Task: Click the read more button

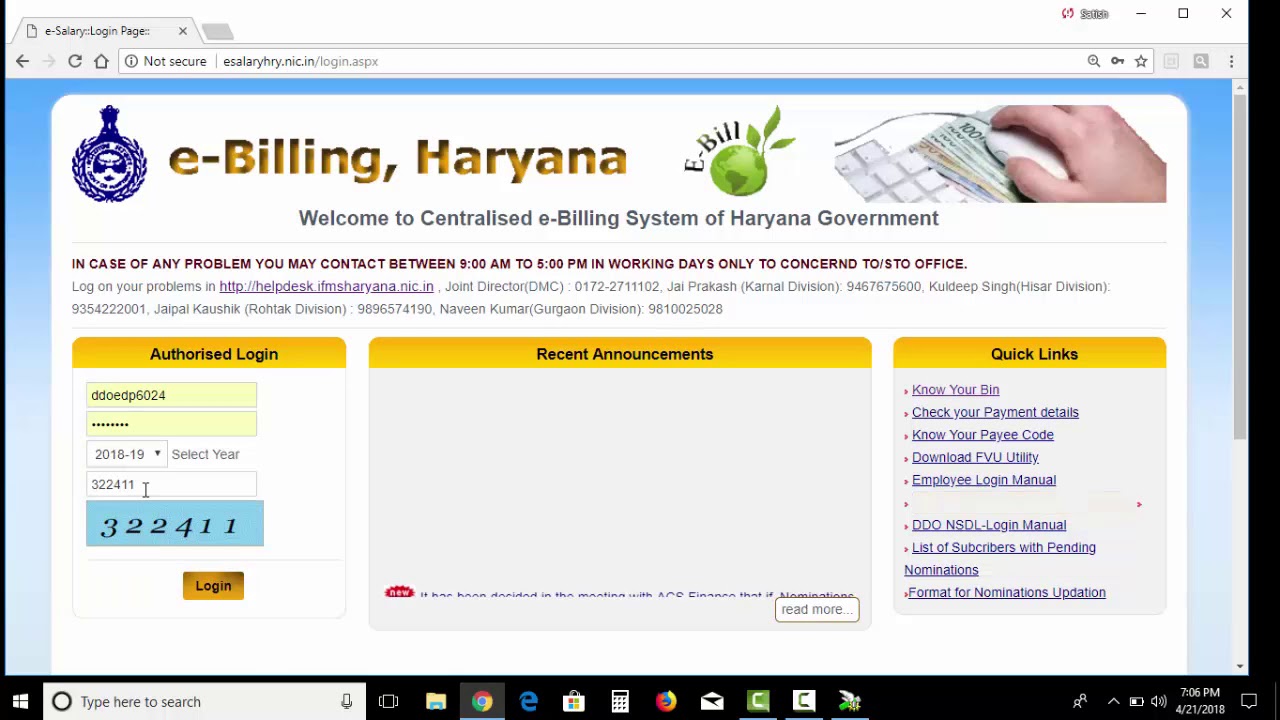Action: point(817,609)
